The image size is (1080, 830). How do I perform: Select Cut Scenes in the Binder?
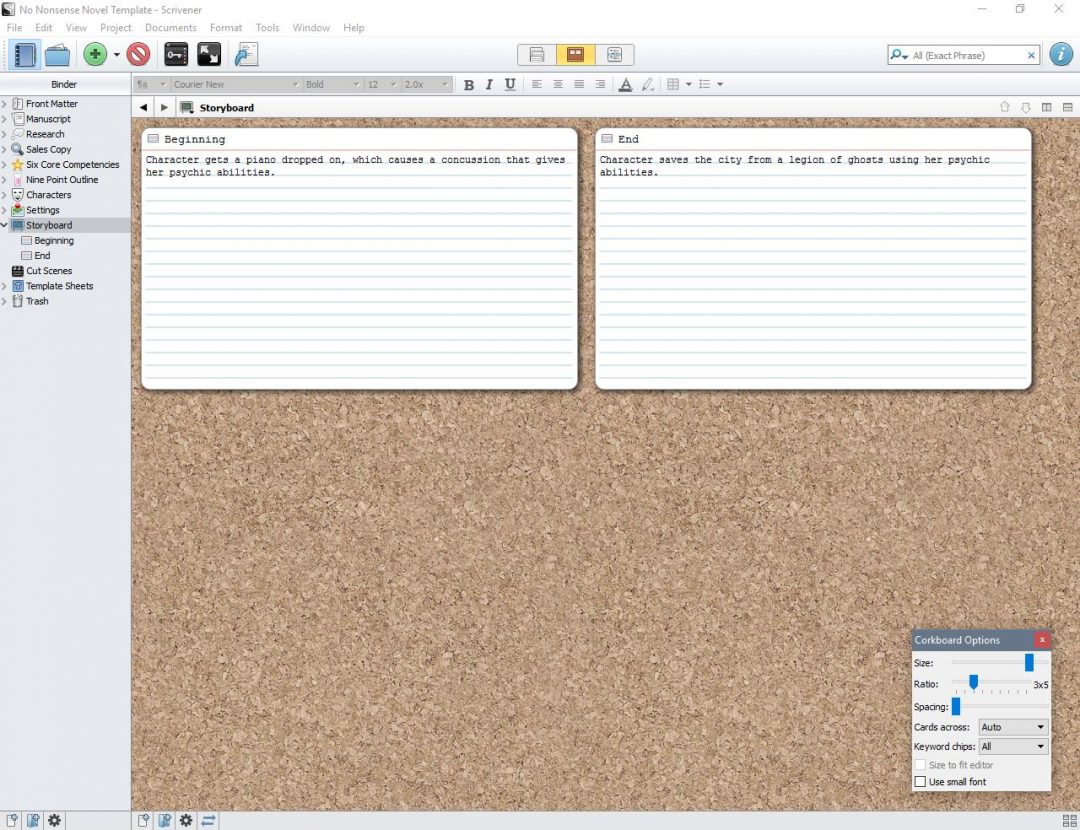[49, 271]
